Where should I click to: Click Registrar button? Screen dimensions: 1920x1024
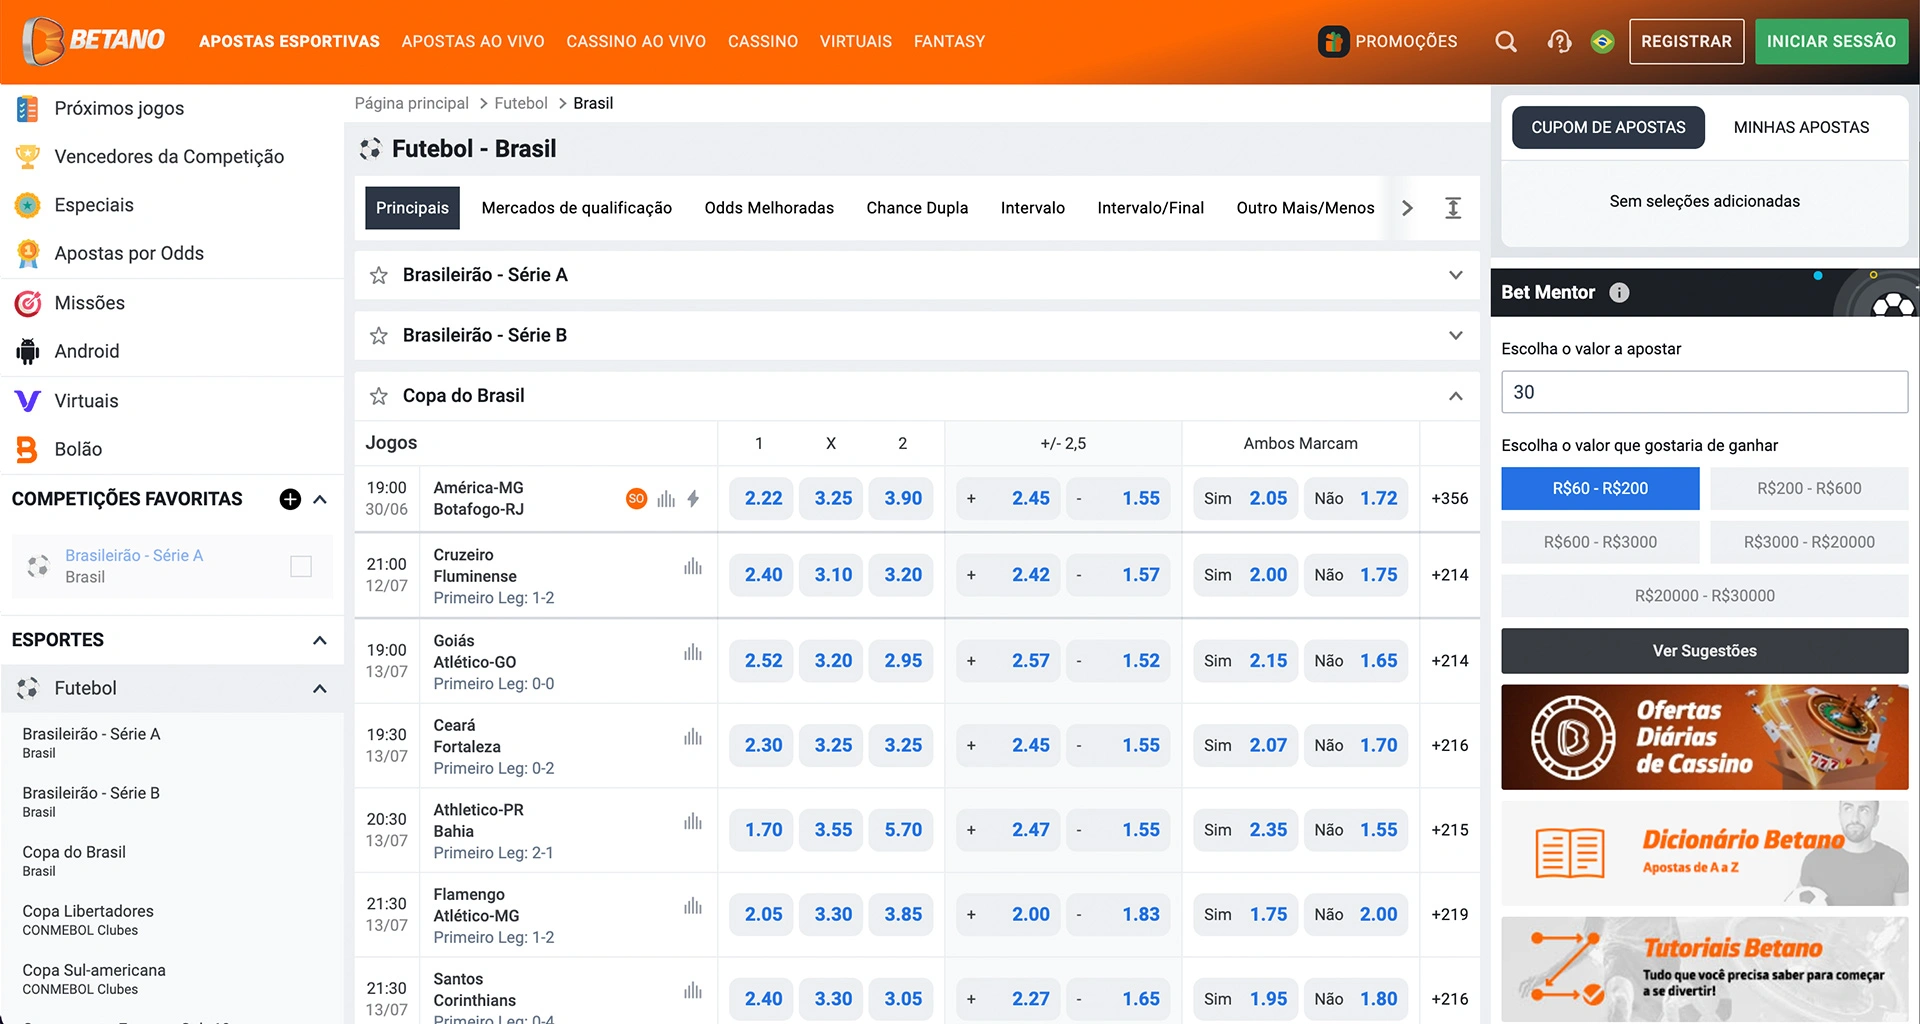click(x=1686, y=42)
